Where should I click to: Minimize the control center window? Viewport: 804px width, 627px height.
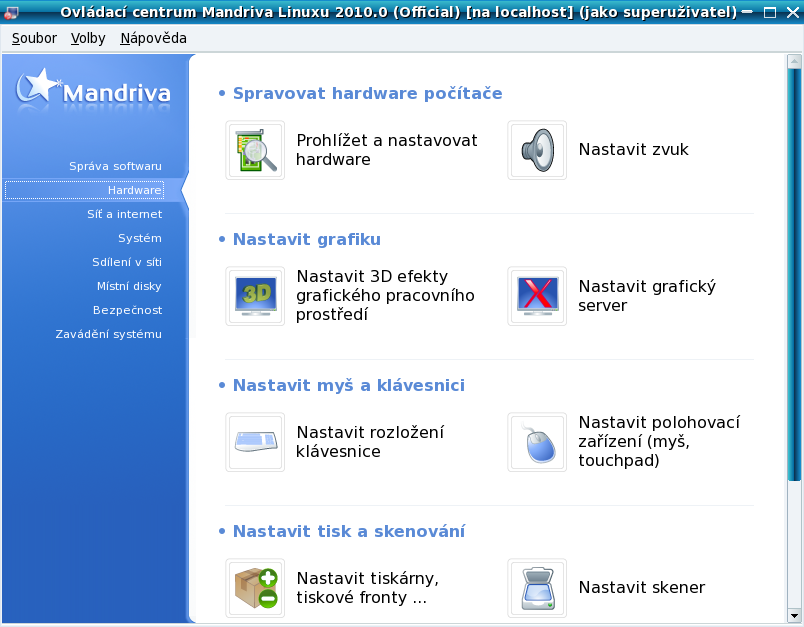click(x=748, y=12)
